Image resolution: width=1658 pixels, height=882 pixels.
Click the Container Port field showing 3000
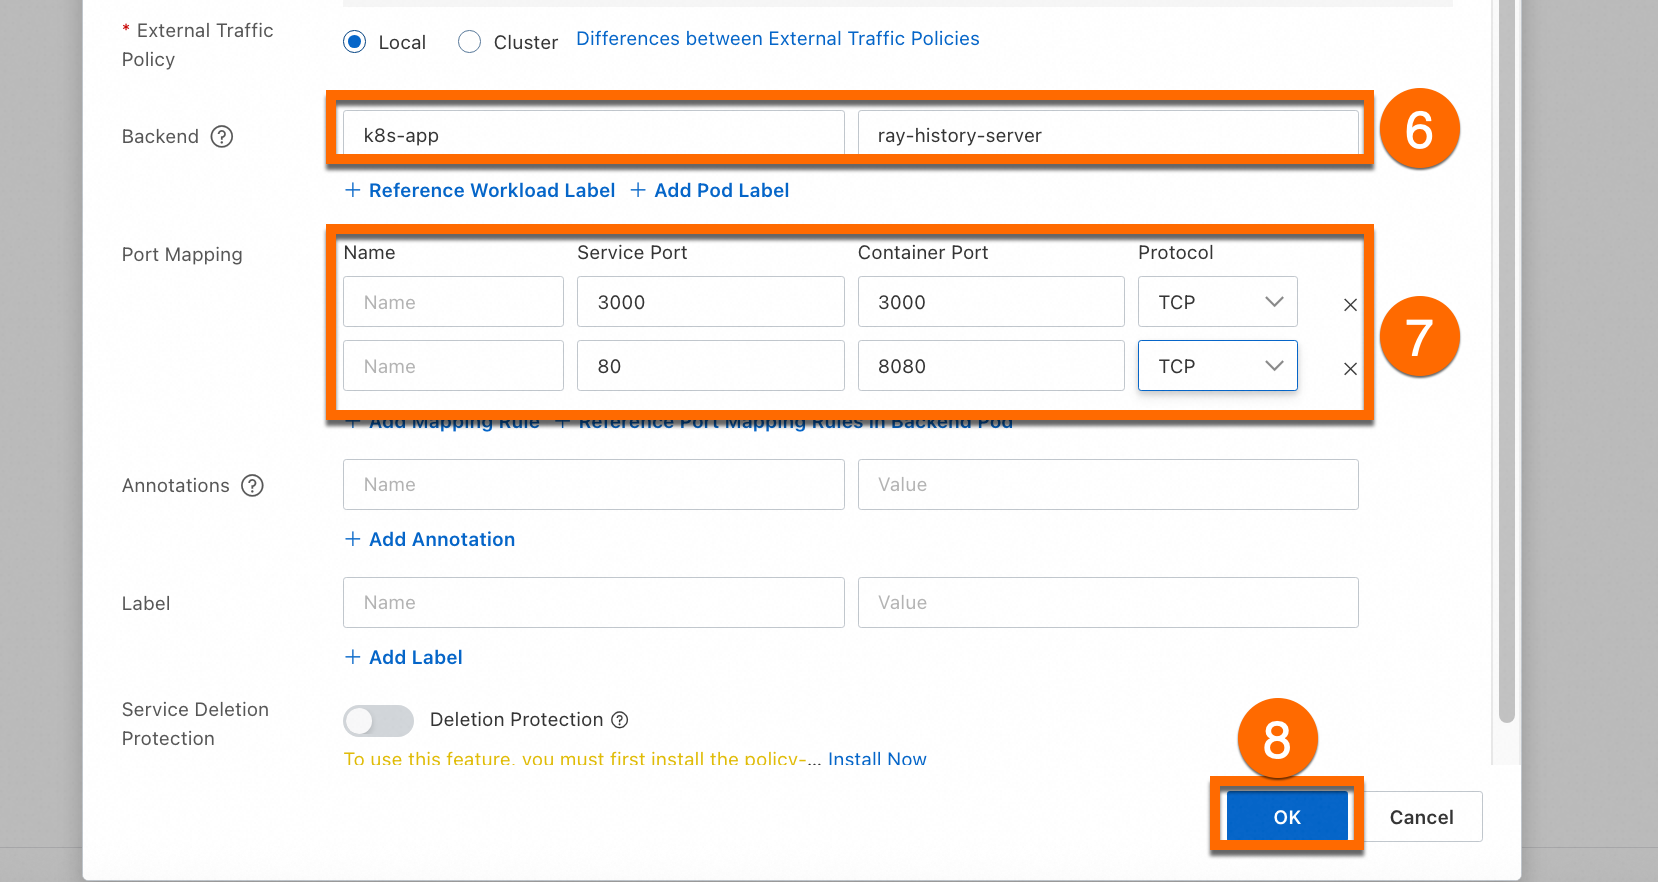click(991, 301)
